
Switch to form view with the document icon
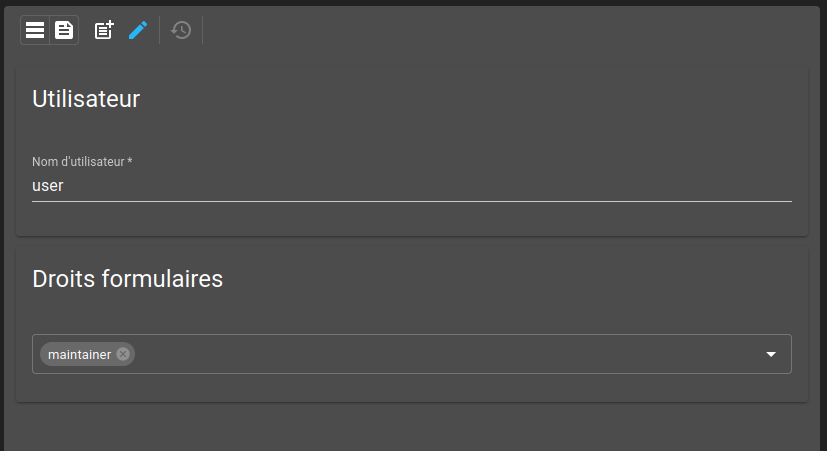pyautogui.click(x=64, y=30)
